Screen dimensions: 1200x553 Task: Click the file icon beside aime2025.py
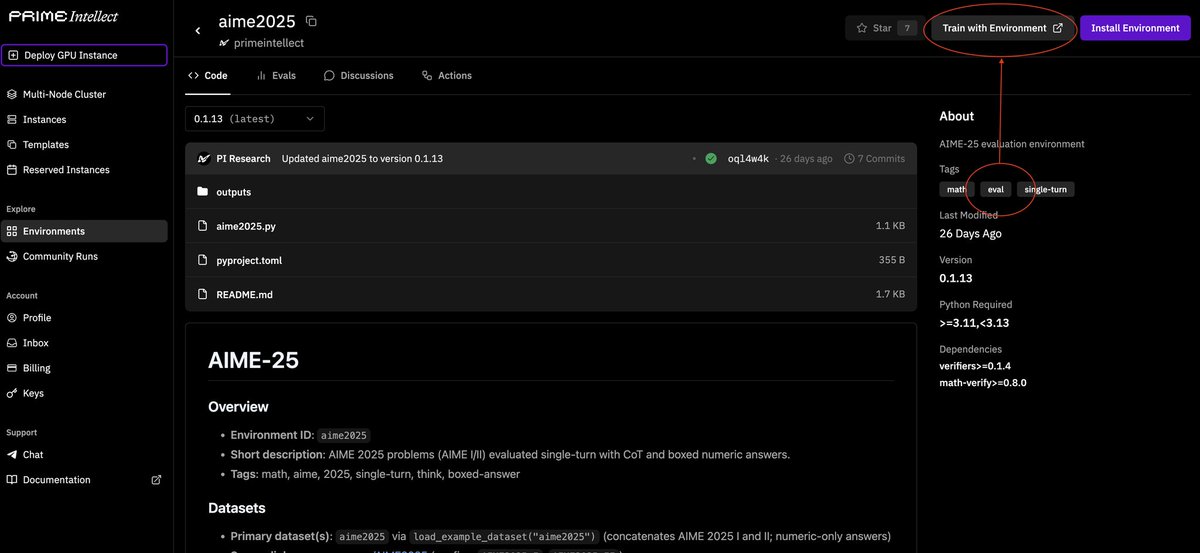[203, 226]
